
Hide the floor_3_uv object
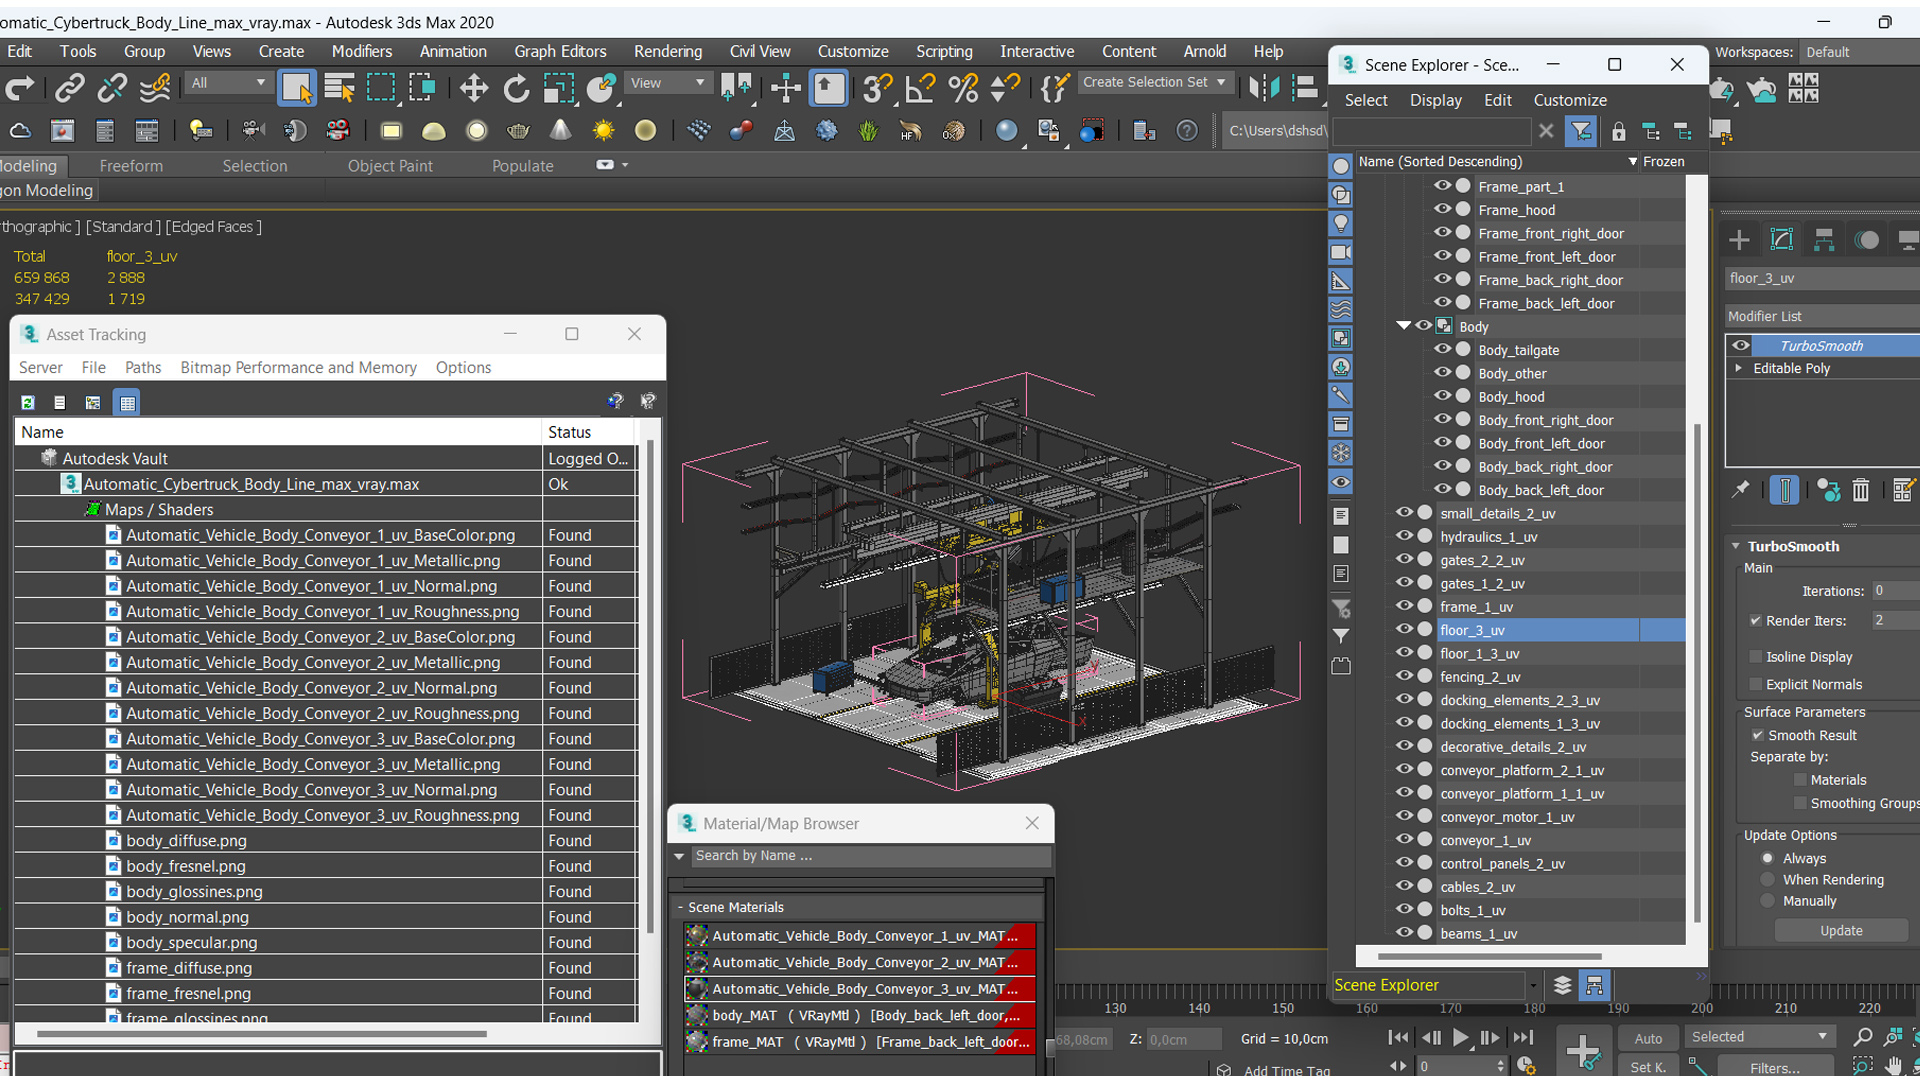(1404, 629)
